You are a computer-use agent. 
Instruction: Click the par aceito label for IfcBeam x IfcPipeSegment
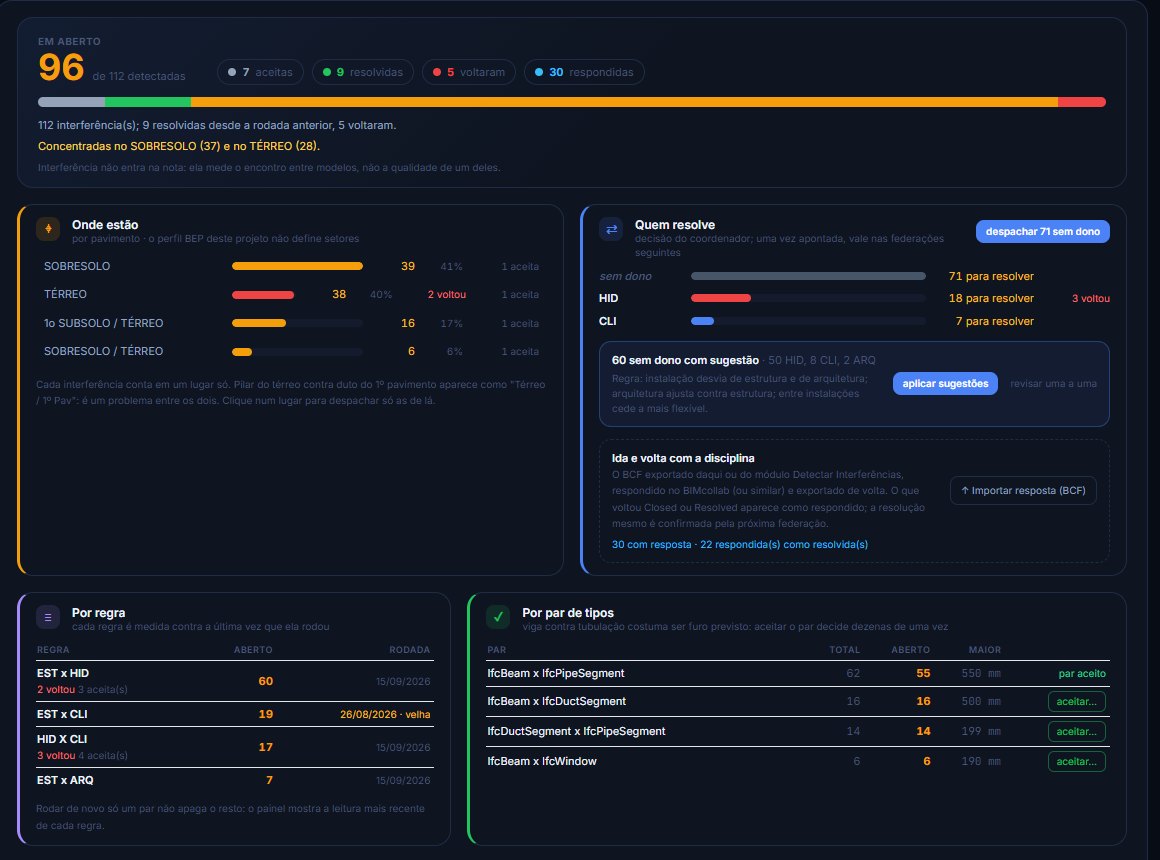1082,673
